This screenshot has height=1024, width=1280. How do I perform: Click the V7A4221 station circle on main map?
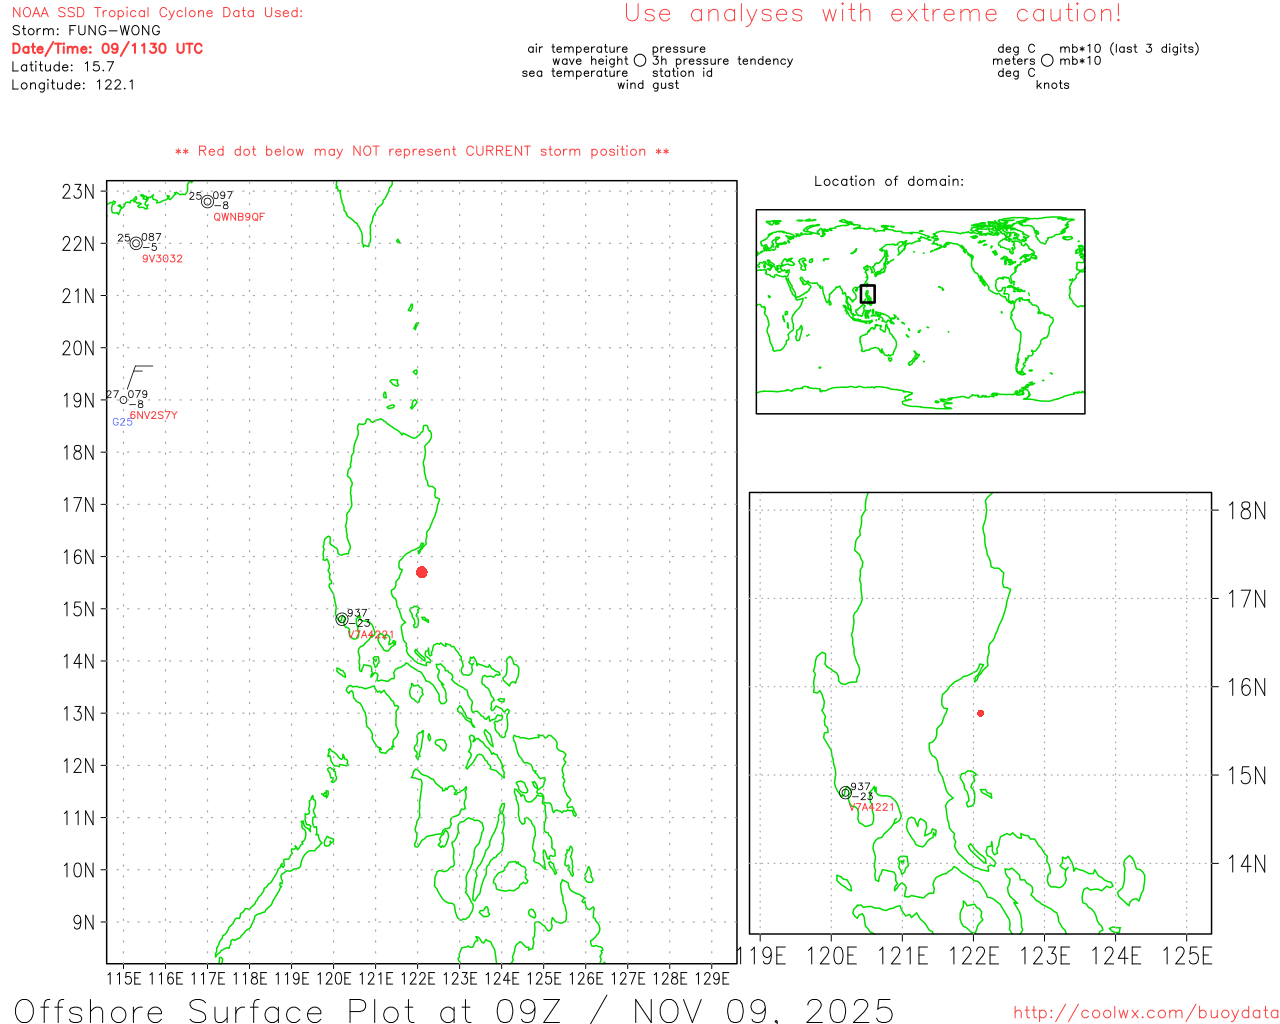click(x=342, y=619)
